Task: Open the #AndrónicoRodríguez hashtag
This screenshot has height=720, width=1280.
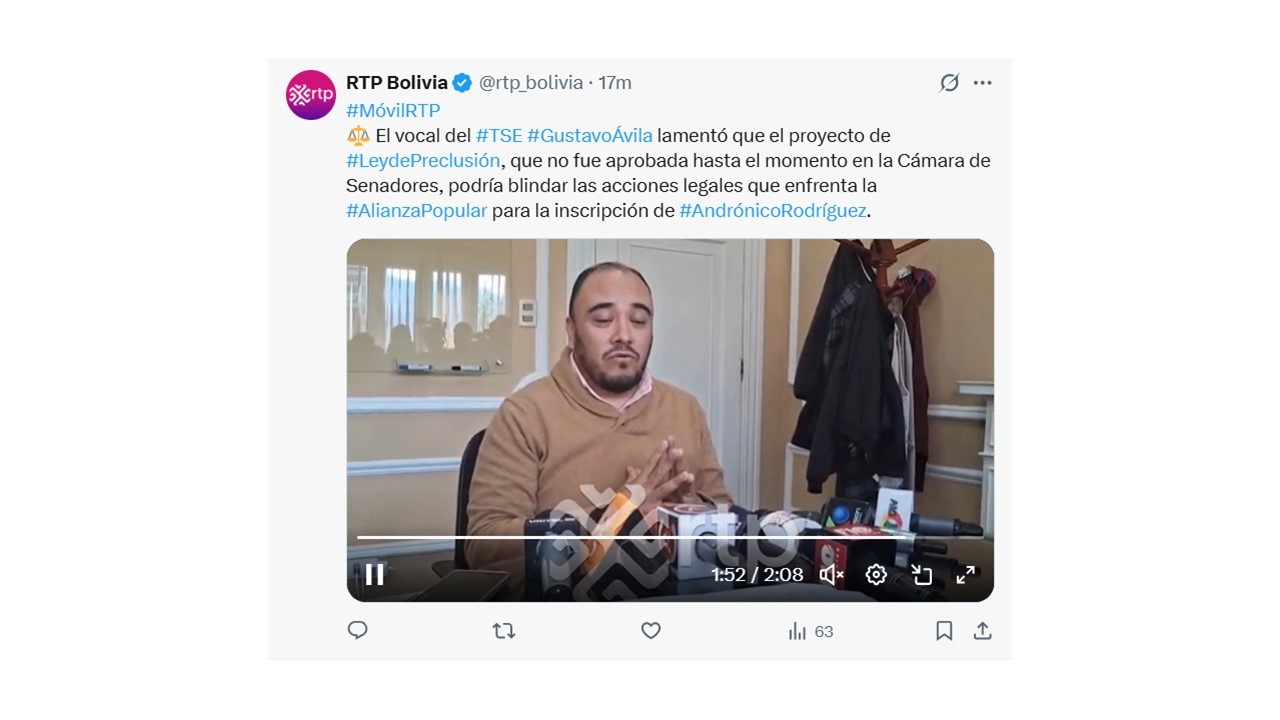Action: [x=773, y=210]
